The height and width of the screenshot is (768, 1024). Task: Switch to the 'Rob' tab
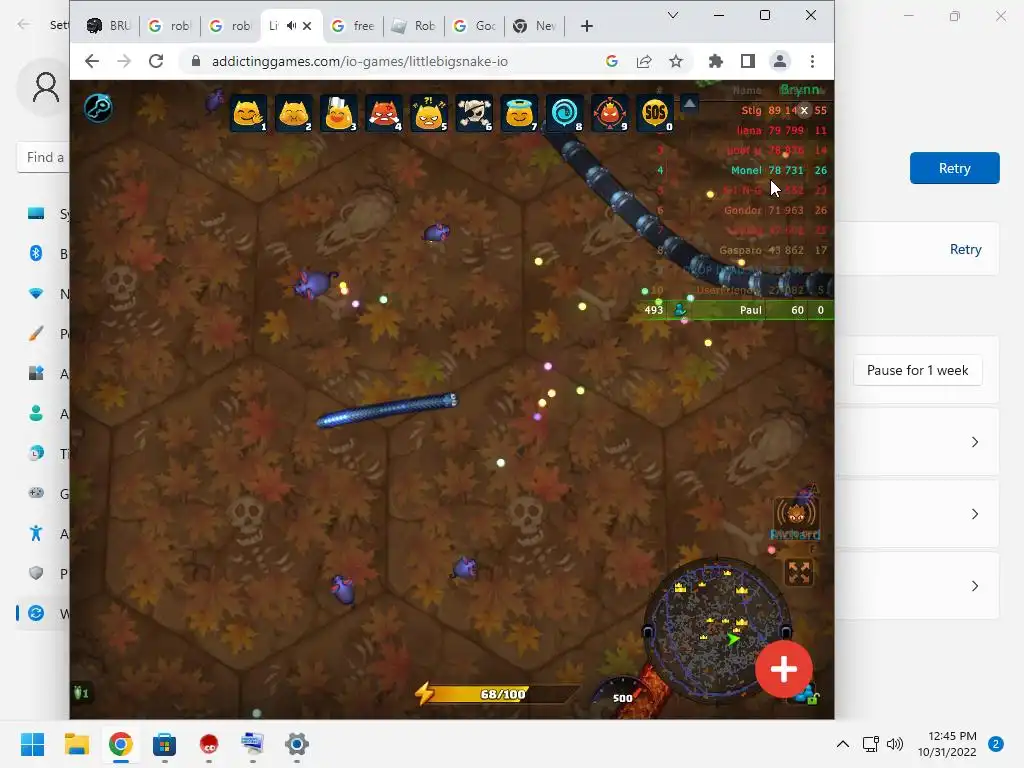414,26
